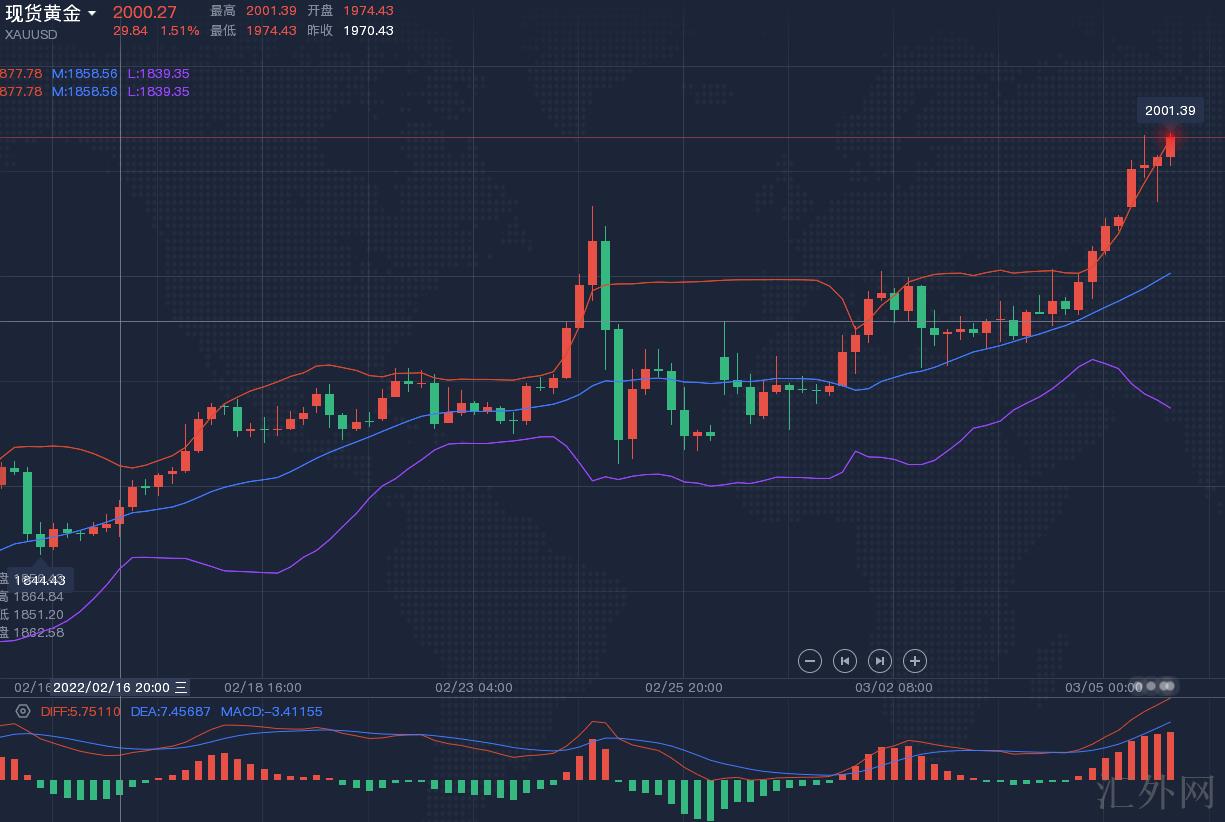This screenshot has width=1225, height=822.
Task: Select the DEA:7.45687 indicator value
Action: pyautogui.click(x=170, y=711)
